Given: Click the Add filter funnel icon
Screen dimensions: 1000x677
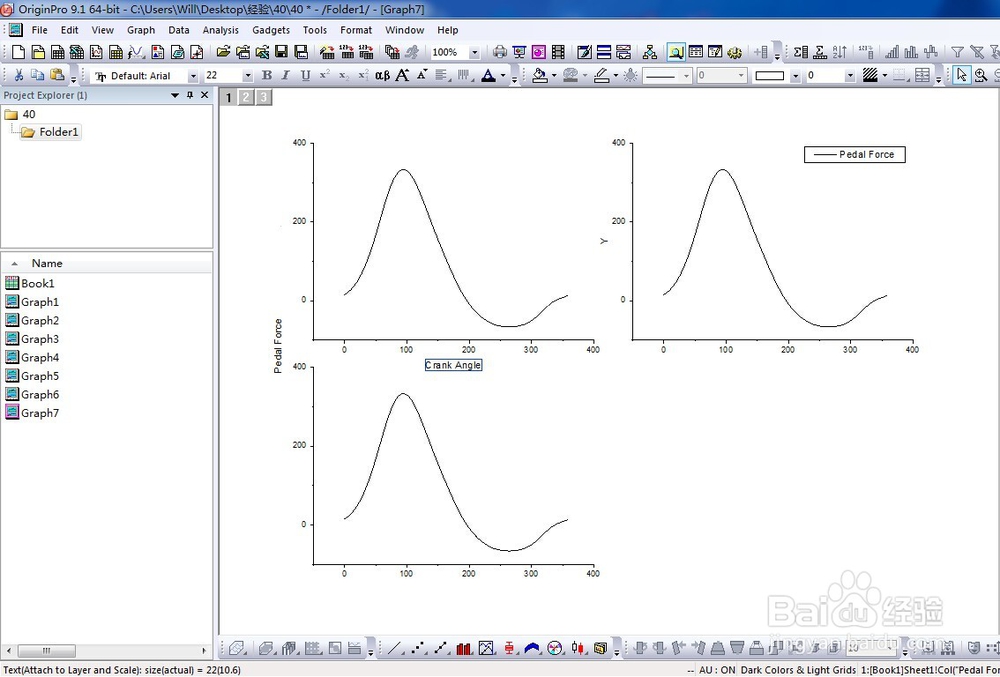Looking at the screenshot, I should pyautogui.click(x=957, y=52).
